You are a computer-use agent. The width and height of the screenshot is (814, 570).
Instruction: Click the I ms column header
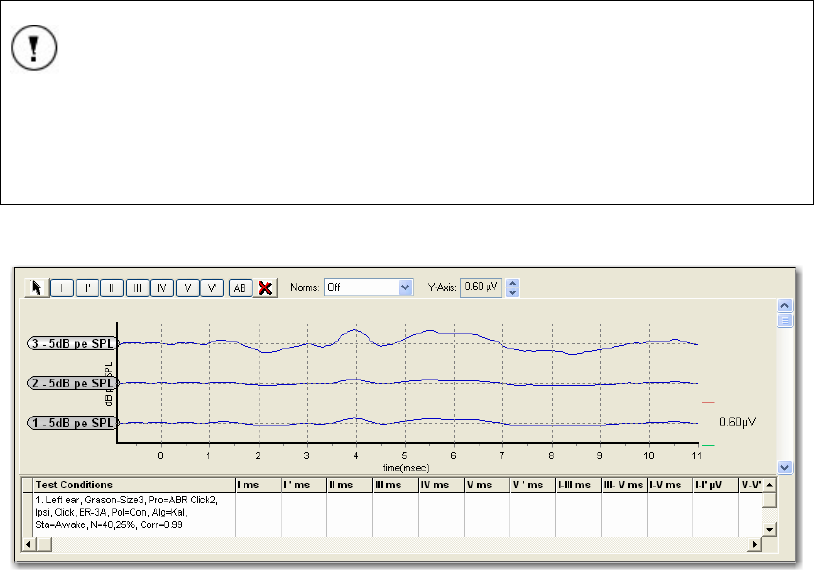point(259,485)
